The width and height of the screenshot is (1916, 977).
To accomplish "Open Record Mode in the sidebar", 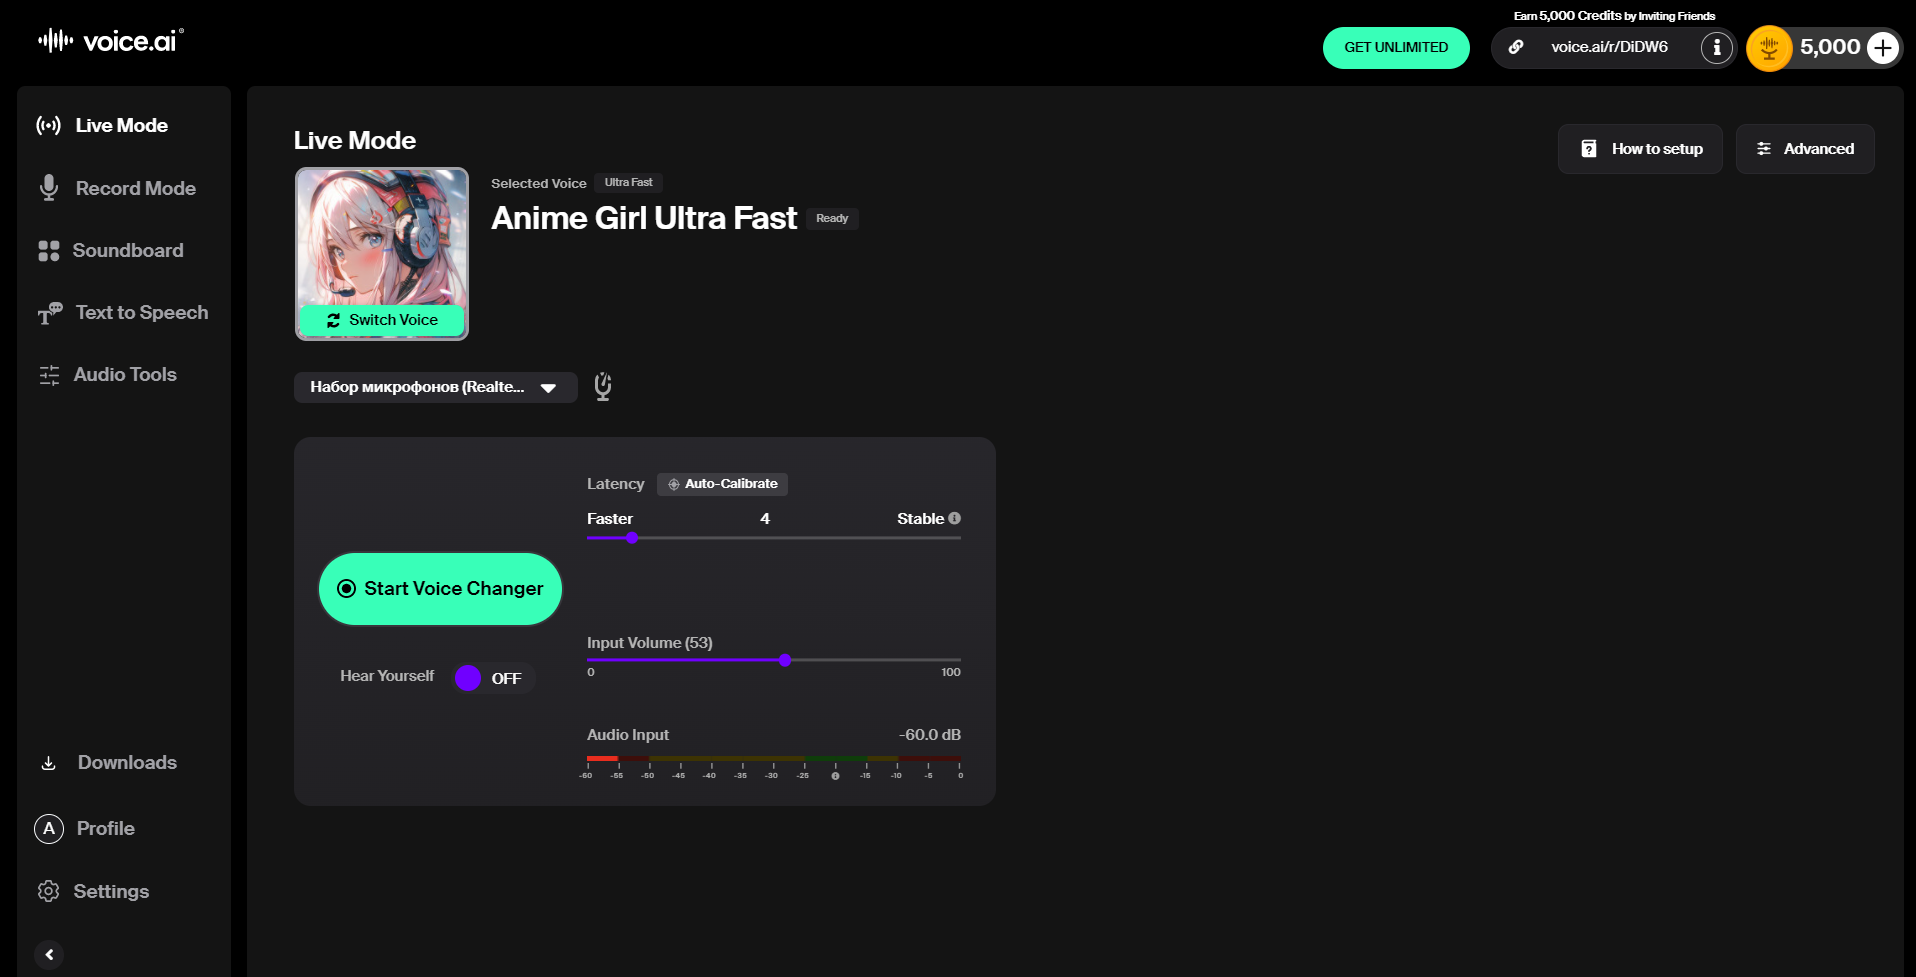I will pos(116,188).
